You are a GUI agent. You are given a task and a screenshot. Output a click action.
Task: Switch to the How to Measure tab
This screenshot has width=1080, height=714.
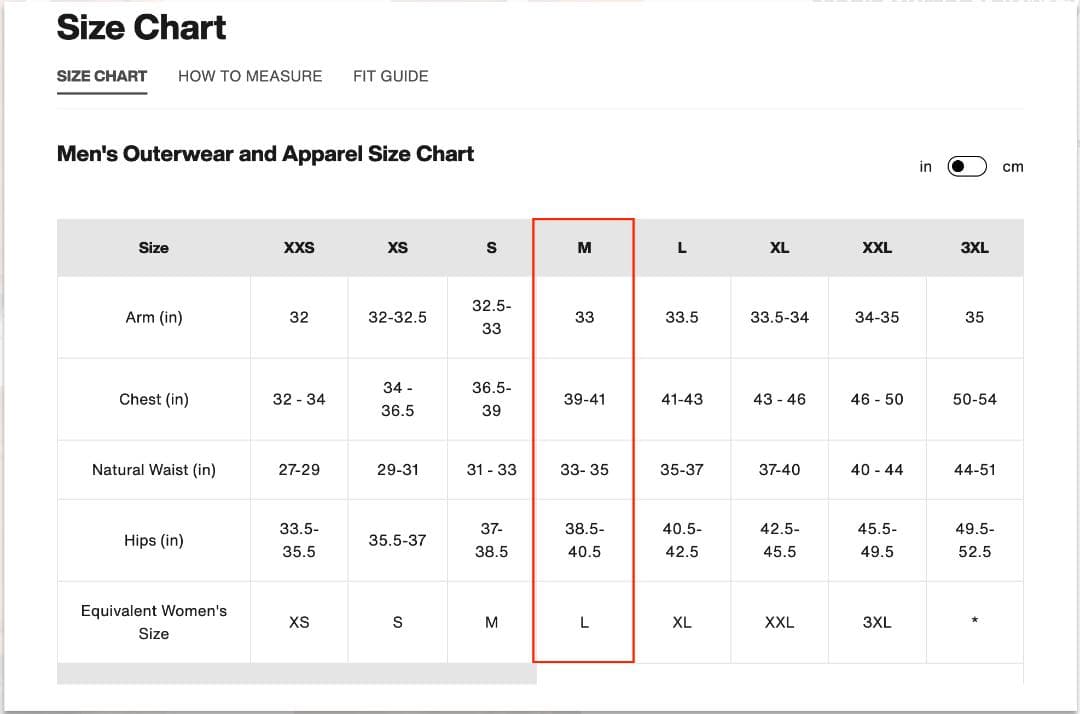coord(250,76)
